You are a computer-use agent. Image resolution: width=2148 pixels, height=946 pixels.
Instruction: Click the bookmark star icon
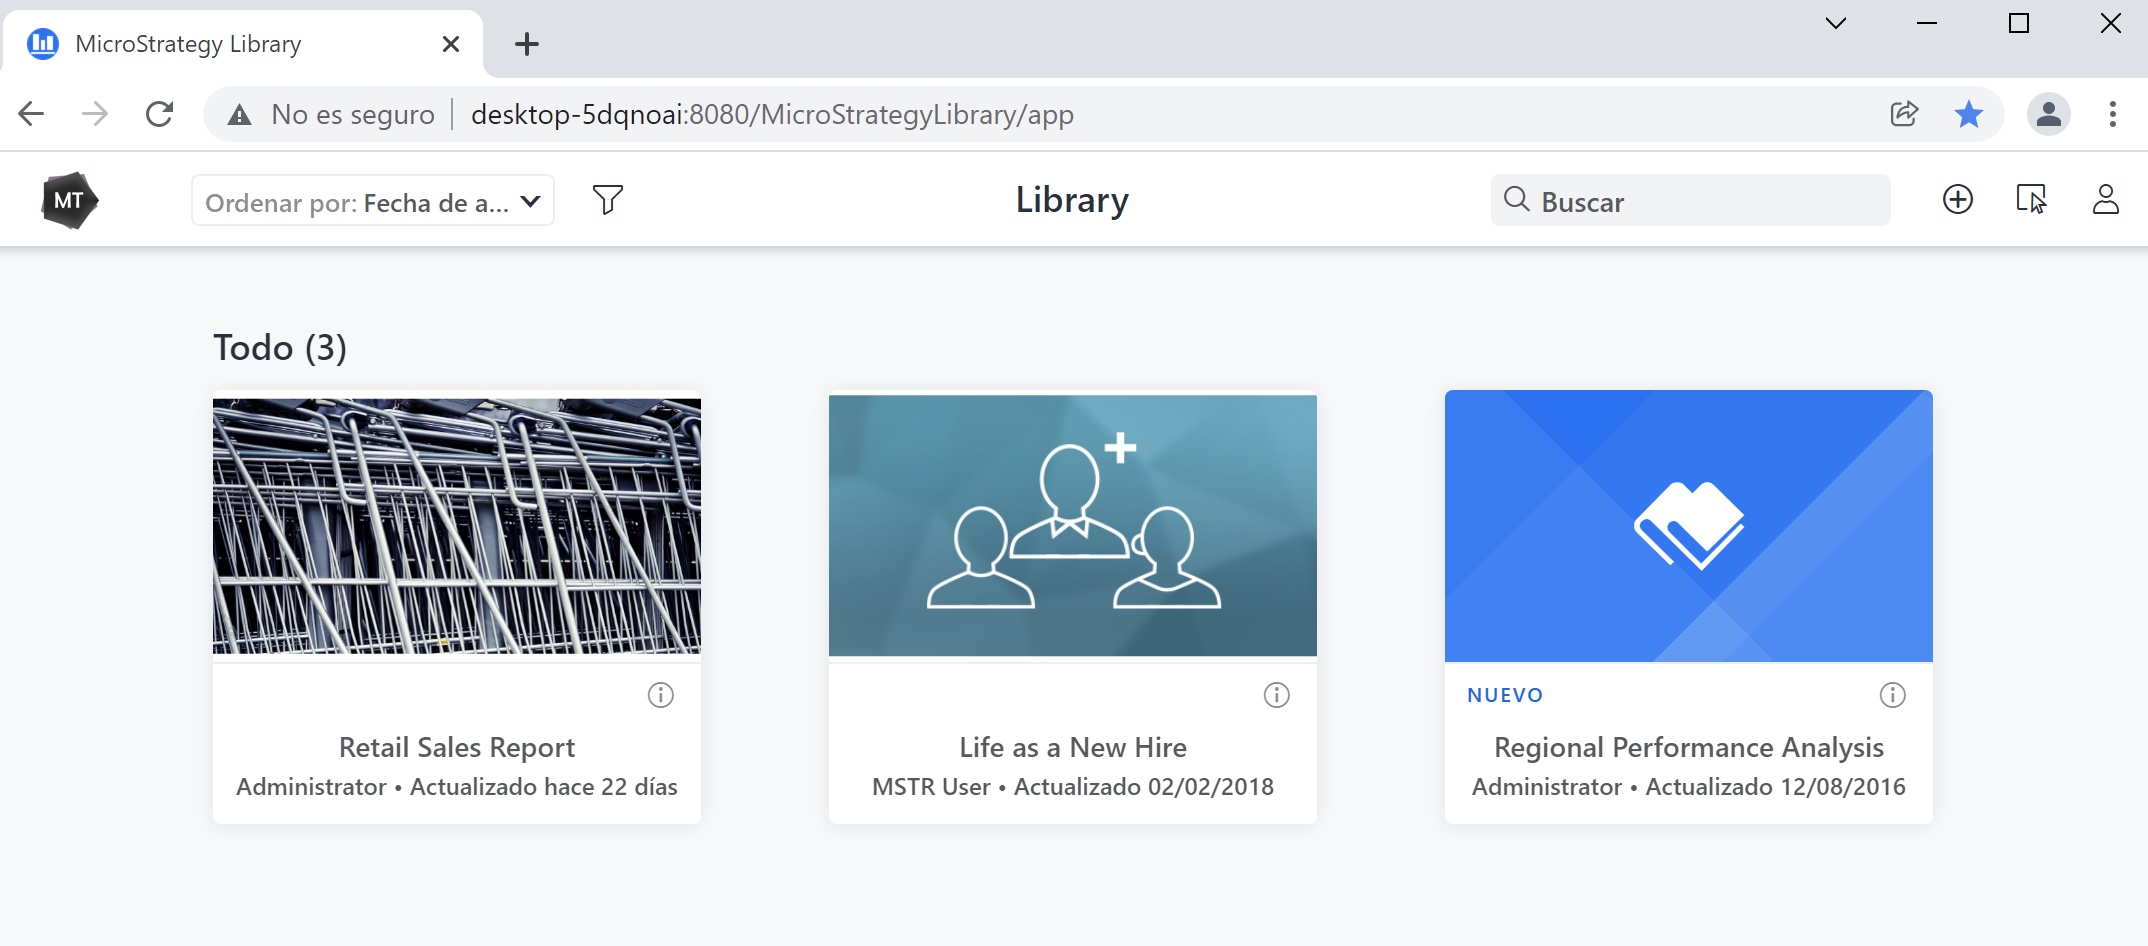click(x=1969, y=114)
